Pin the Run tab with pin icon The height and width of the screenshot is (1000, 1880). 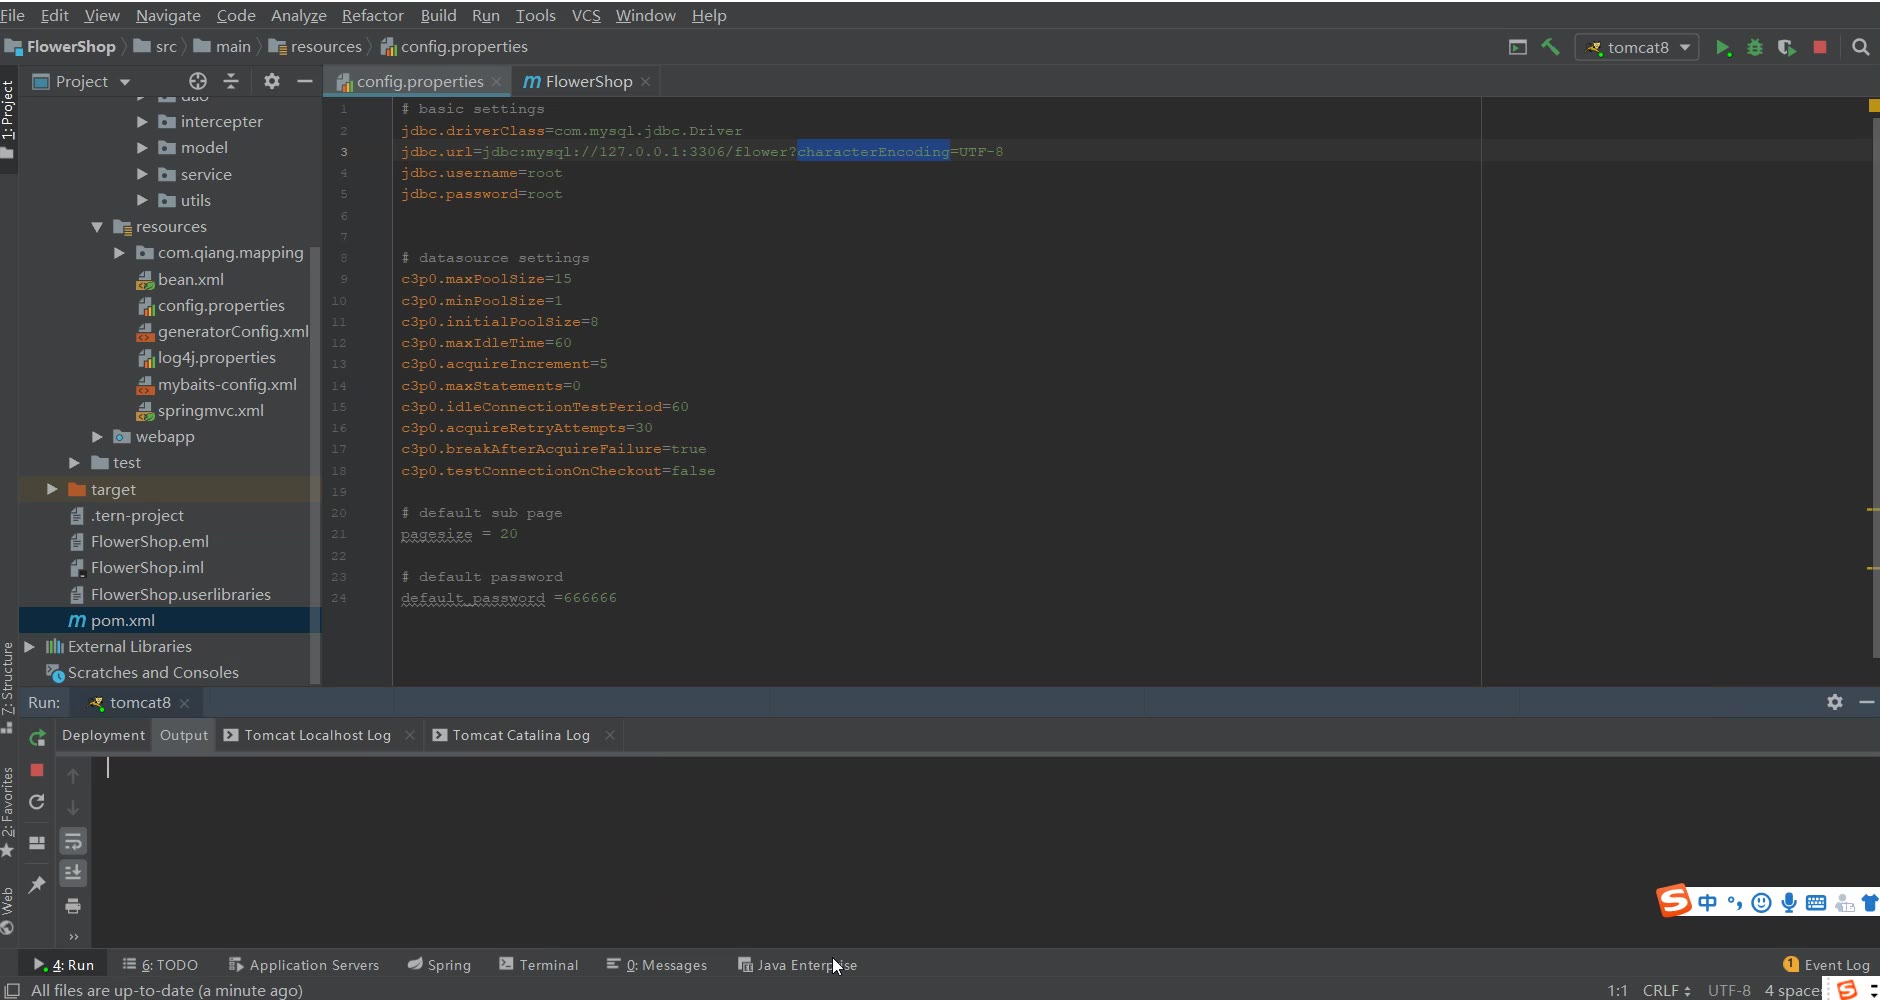click(37, 884)
